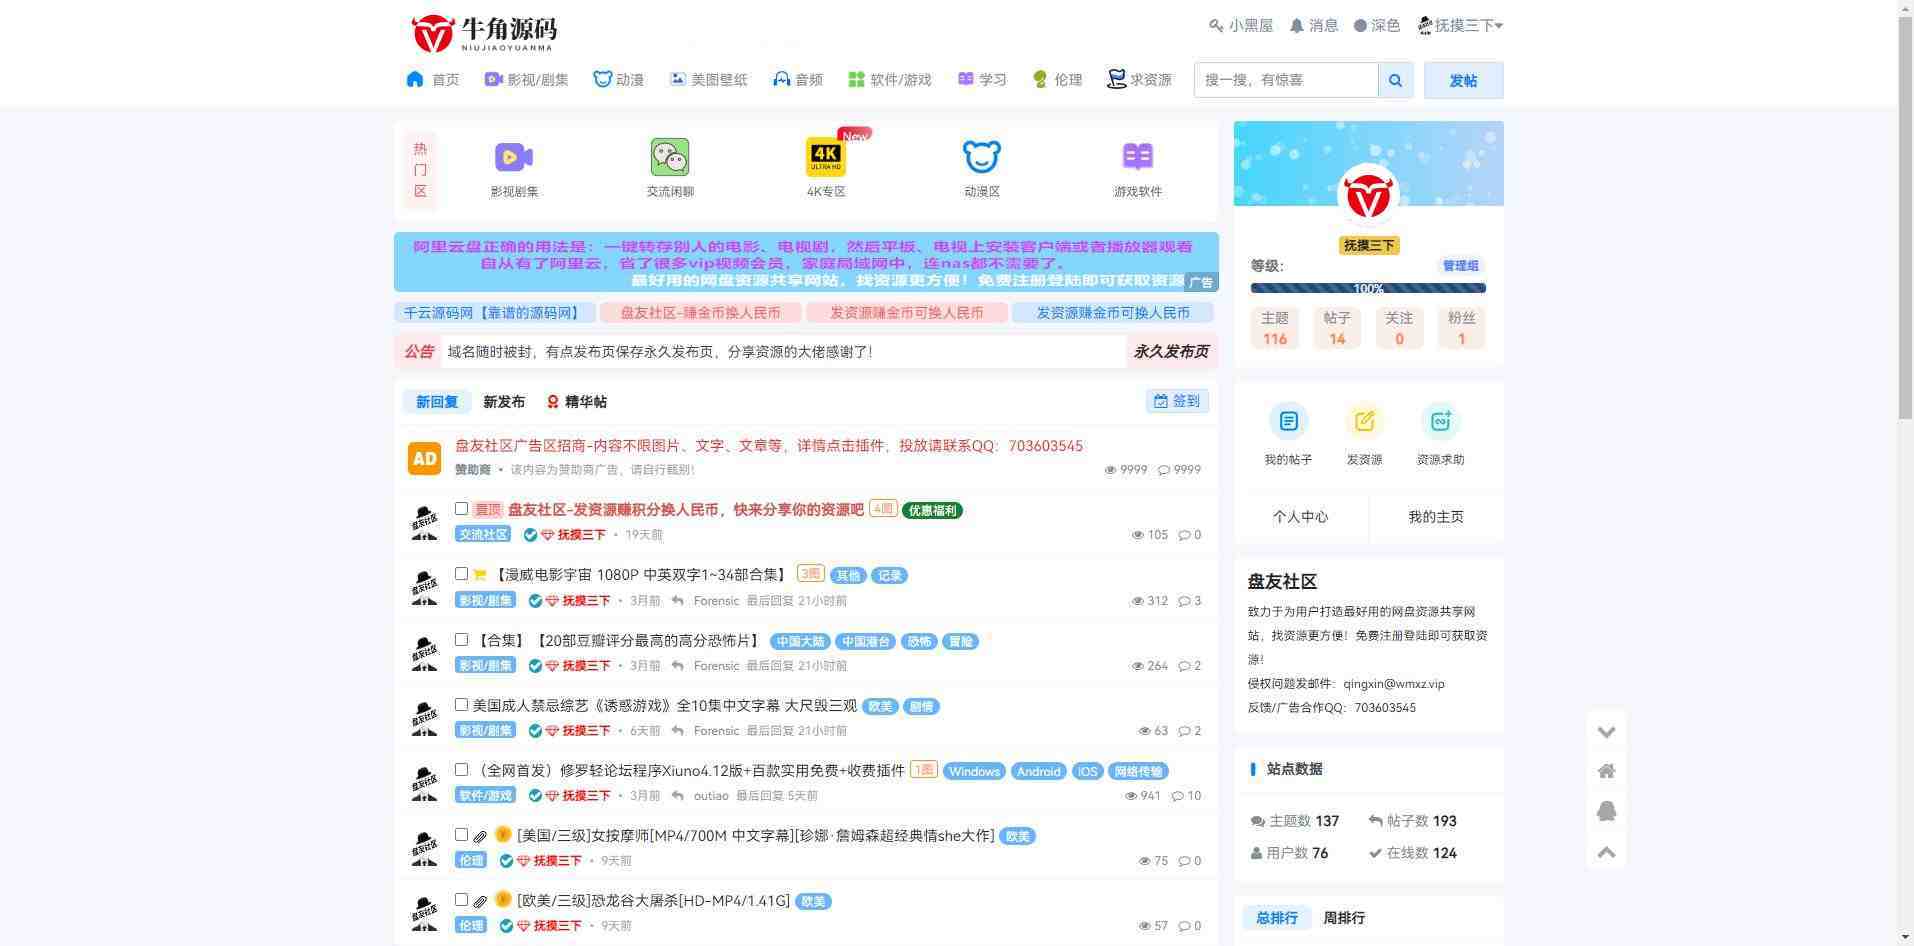Click the 我的帖子 icon

point(1288,421)
